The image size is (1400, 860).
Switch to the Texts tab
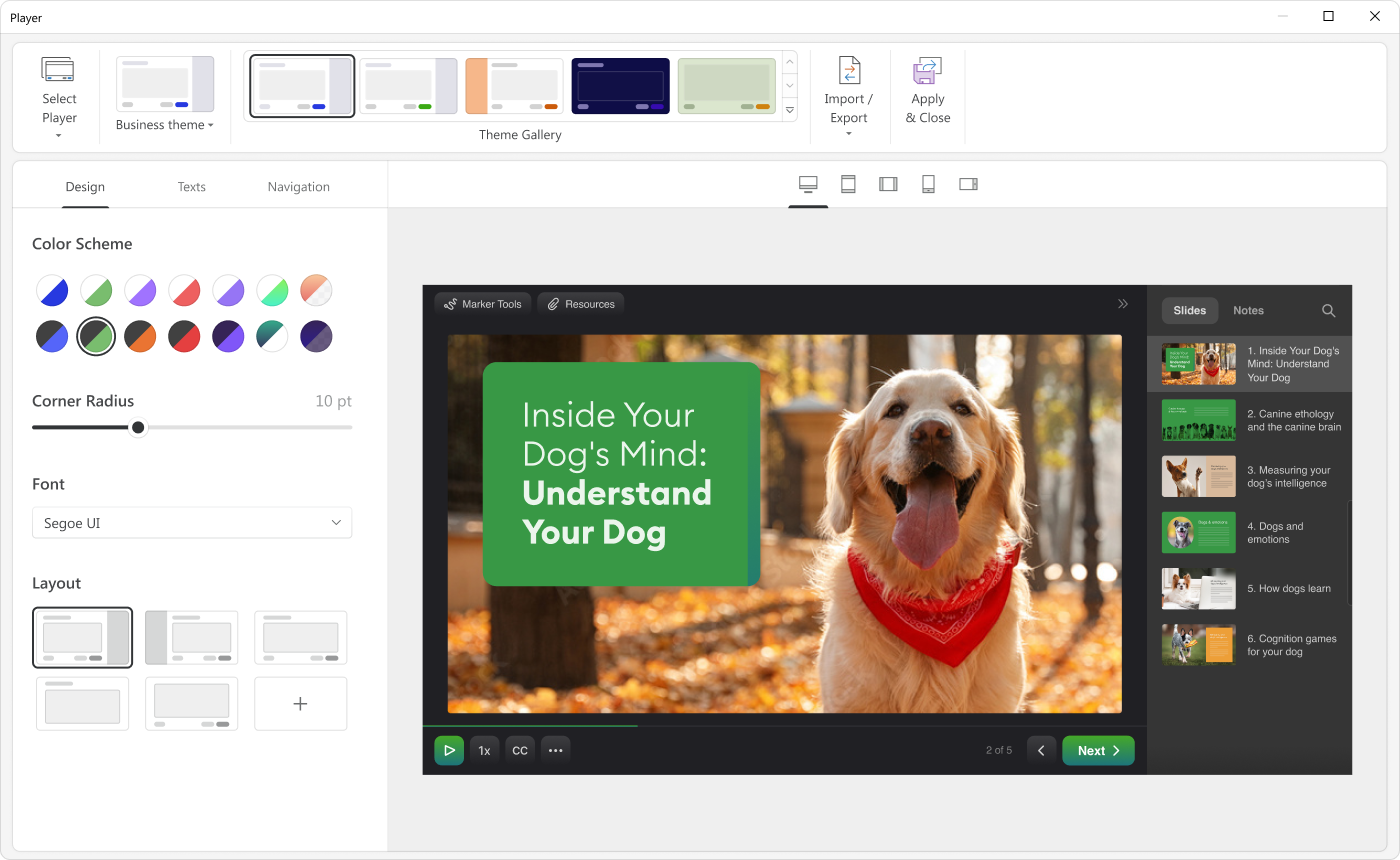tap(191, 187)
